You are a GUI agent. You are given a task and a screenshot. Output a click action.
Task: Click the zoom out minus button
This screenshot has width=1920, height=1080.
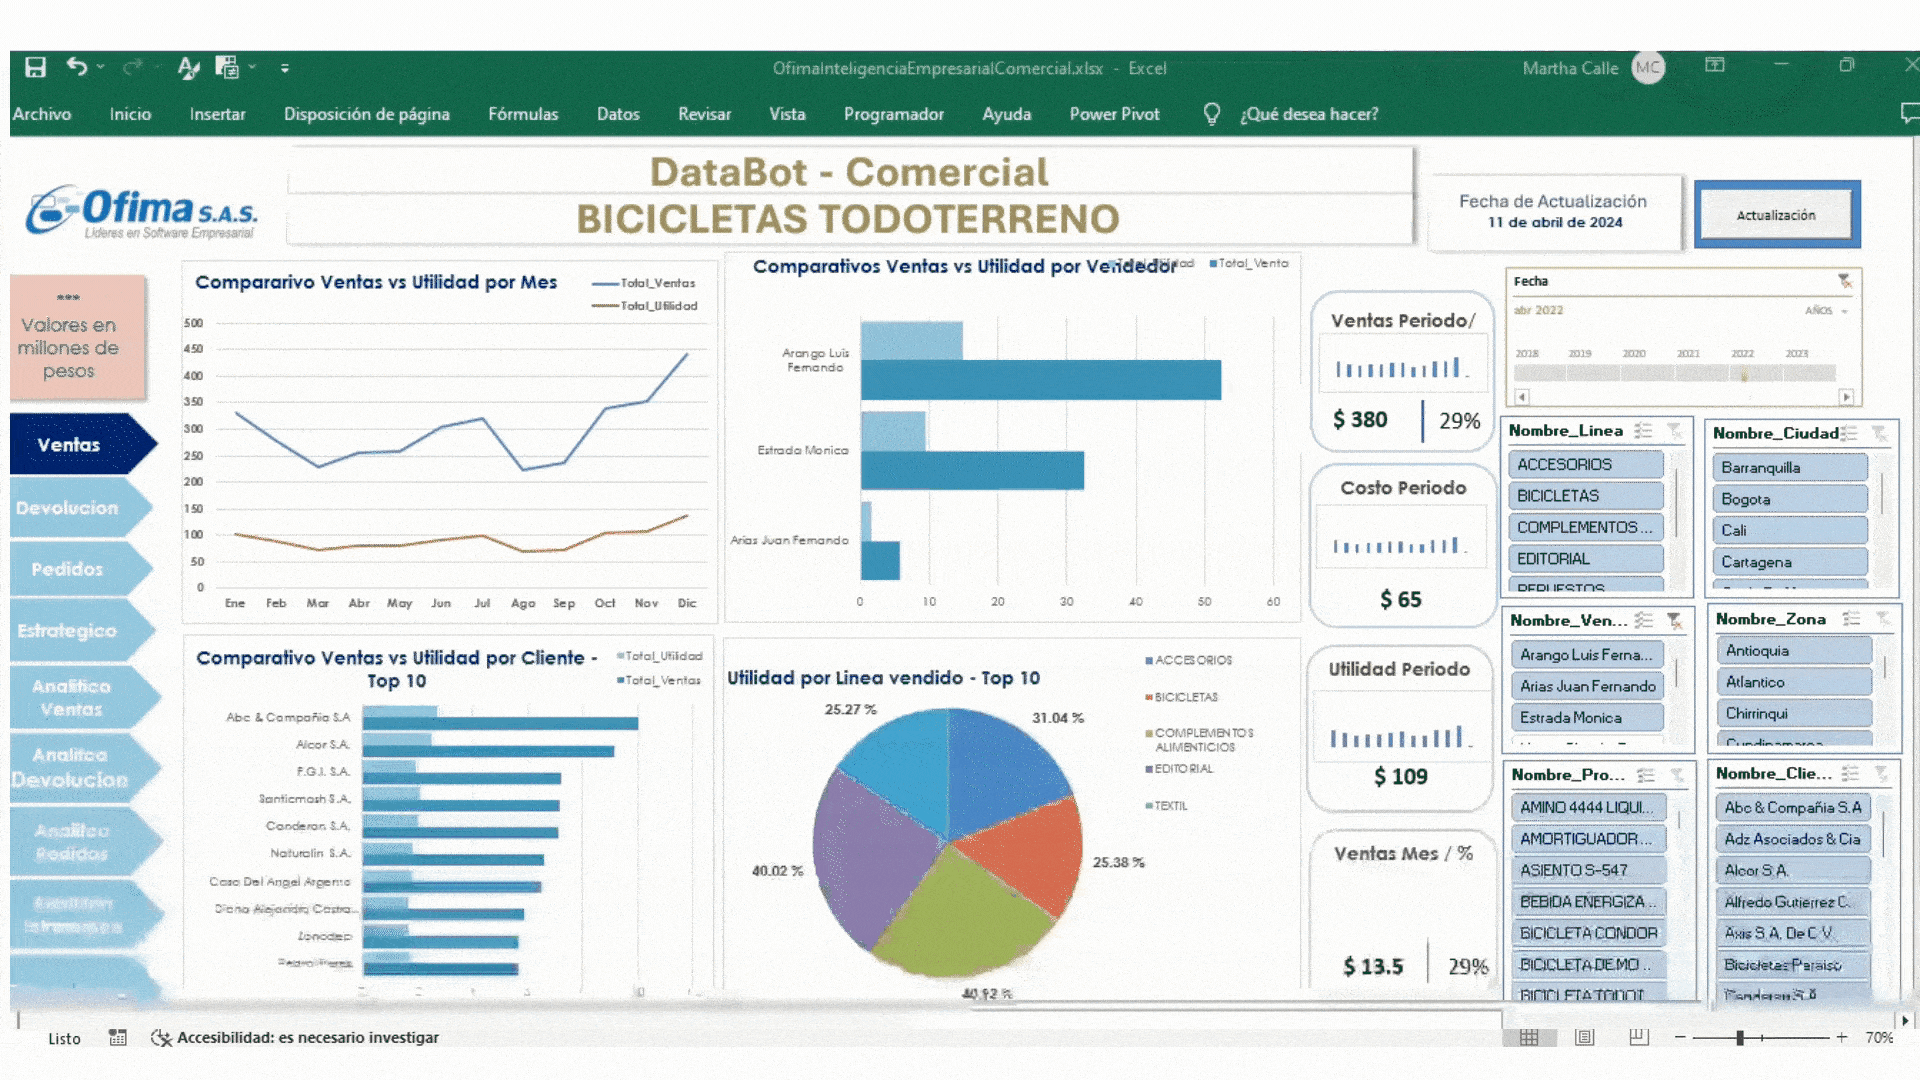1680,1037
